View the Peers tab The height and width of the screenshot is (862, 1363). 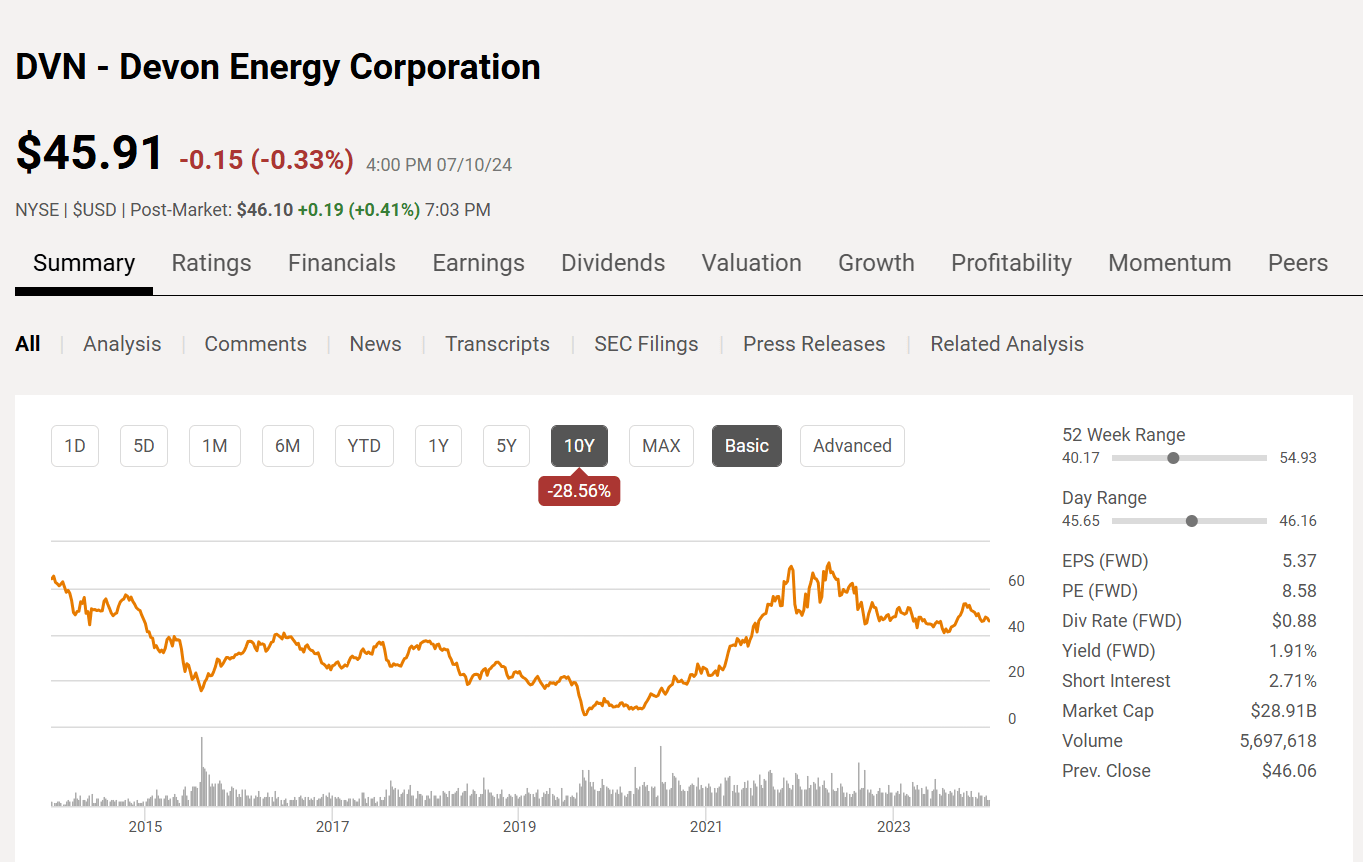point(1297,263)
